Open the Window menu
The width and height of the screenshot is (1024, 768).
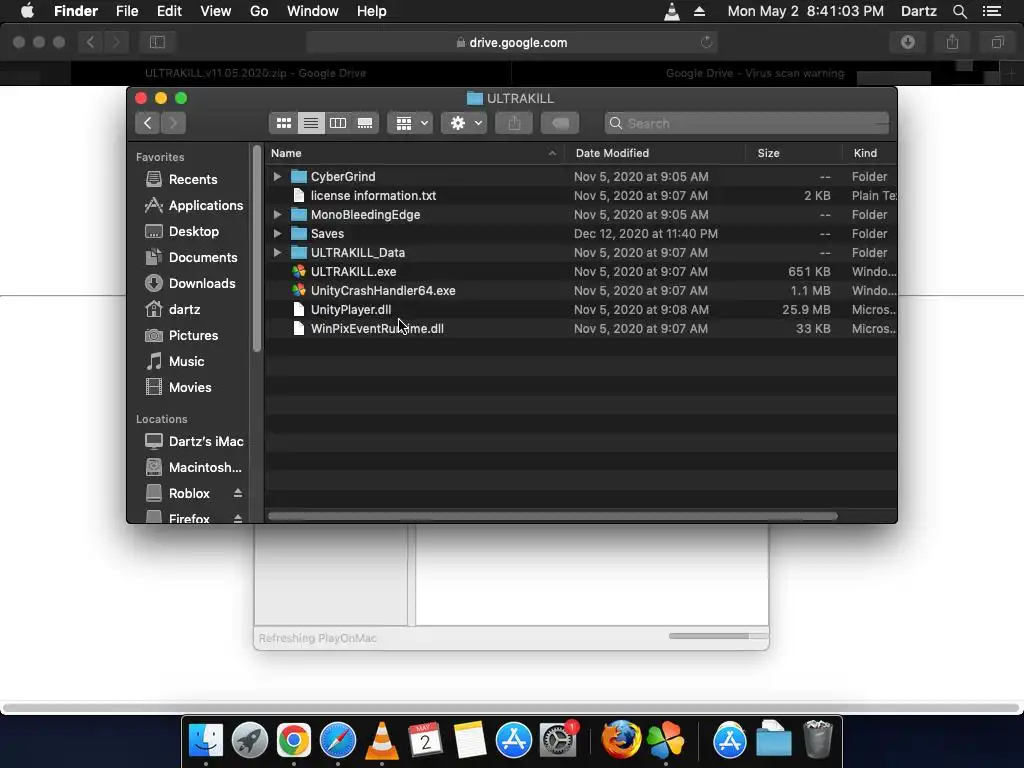tap(313, 11)
